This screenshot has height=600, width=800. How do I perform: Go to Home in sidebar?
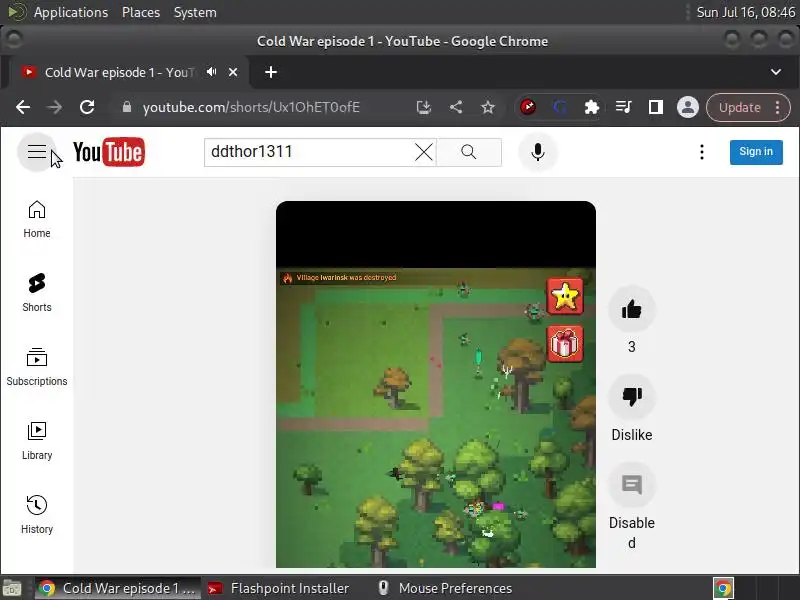pos(37,219)
